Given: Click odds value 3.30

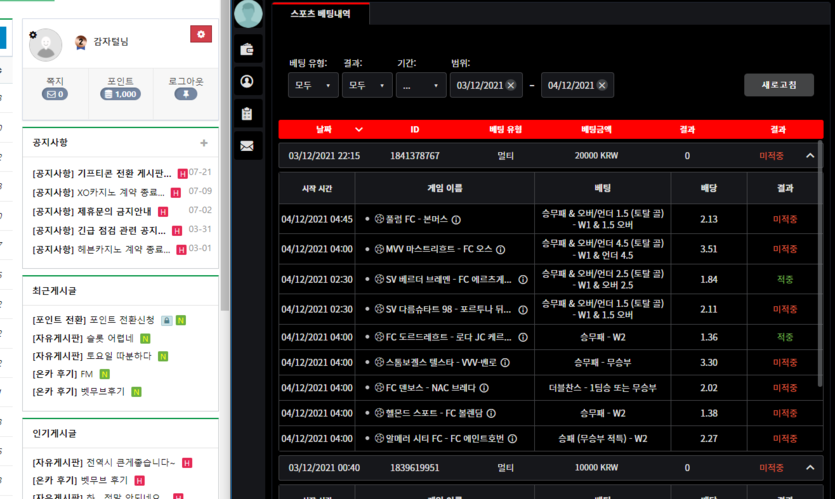Looking at the screenshot, I should (709, 363).
